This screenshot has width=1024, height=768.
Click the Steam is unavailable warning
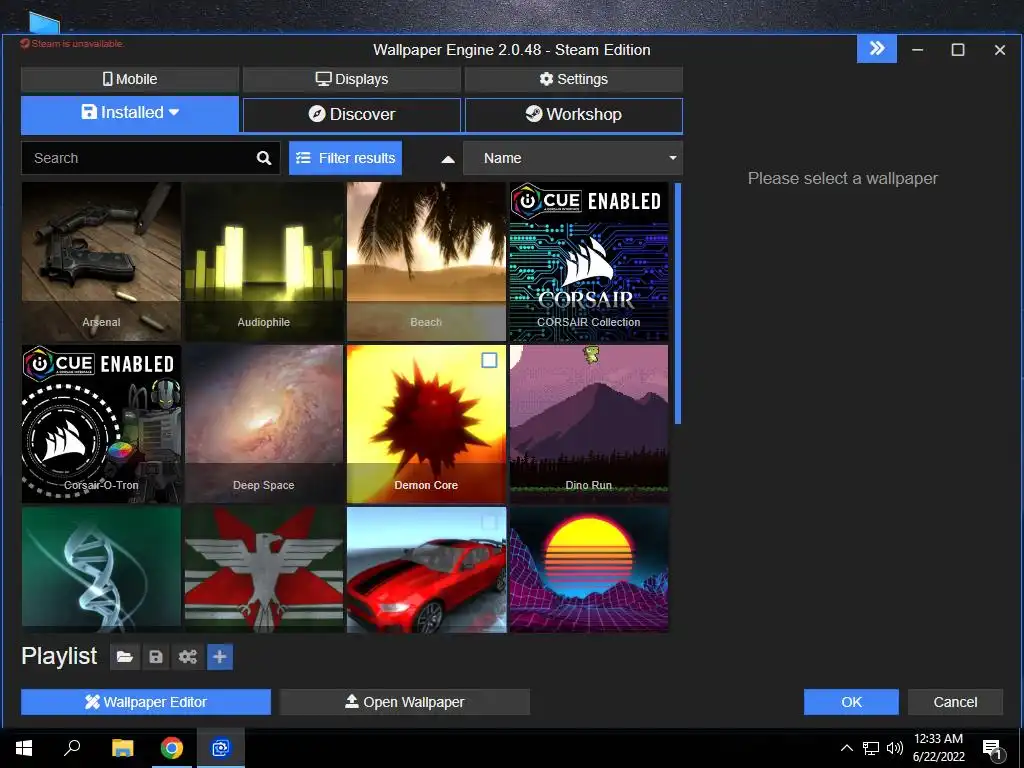tap(71, 44)
